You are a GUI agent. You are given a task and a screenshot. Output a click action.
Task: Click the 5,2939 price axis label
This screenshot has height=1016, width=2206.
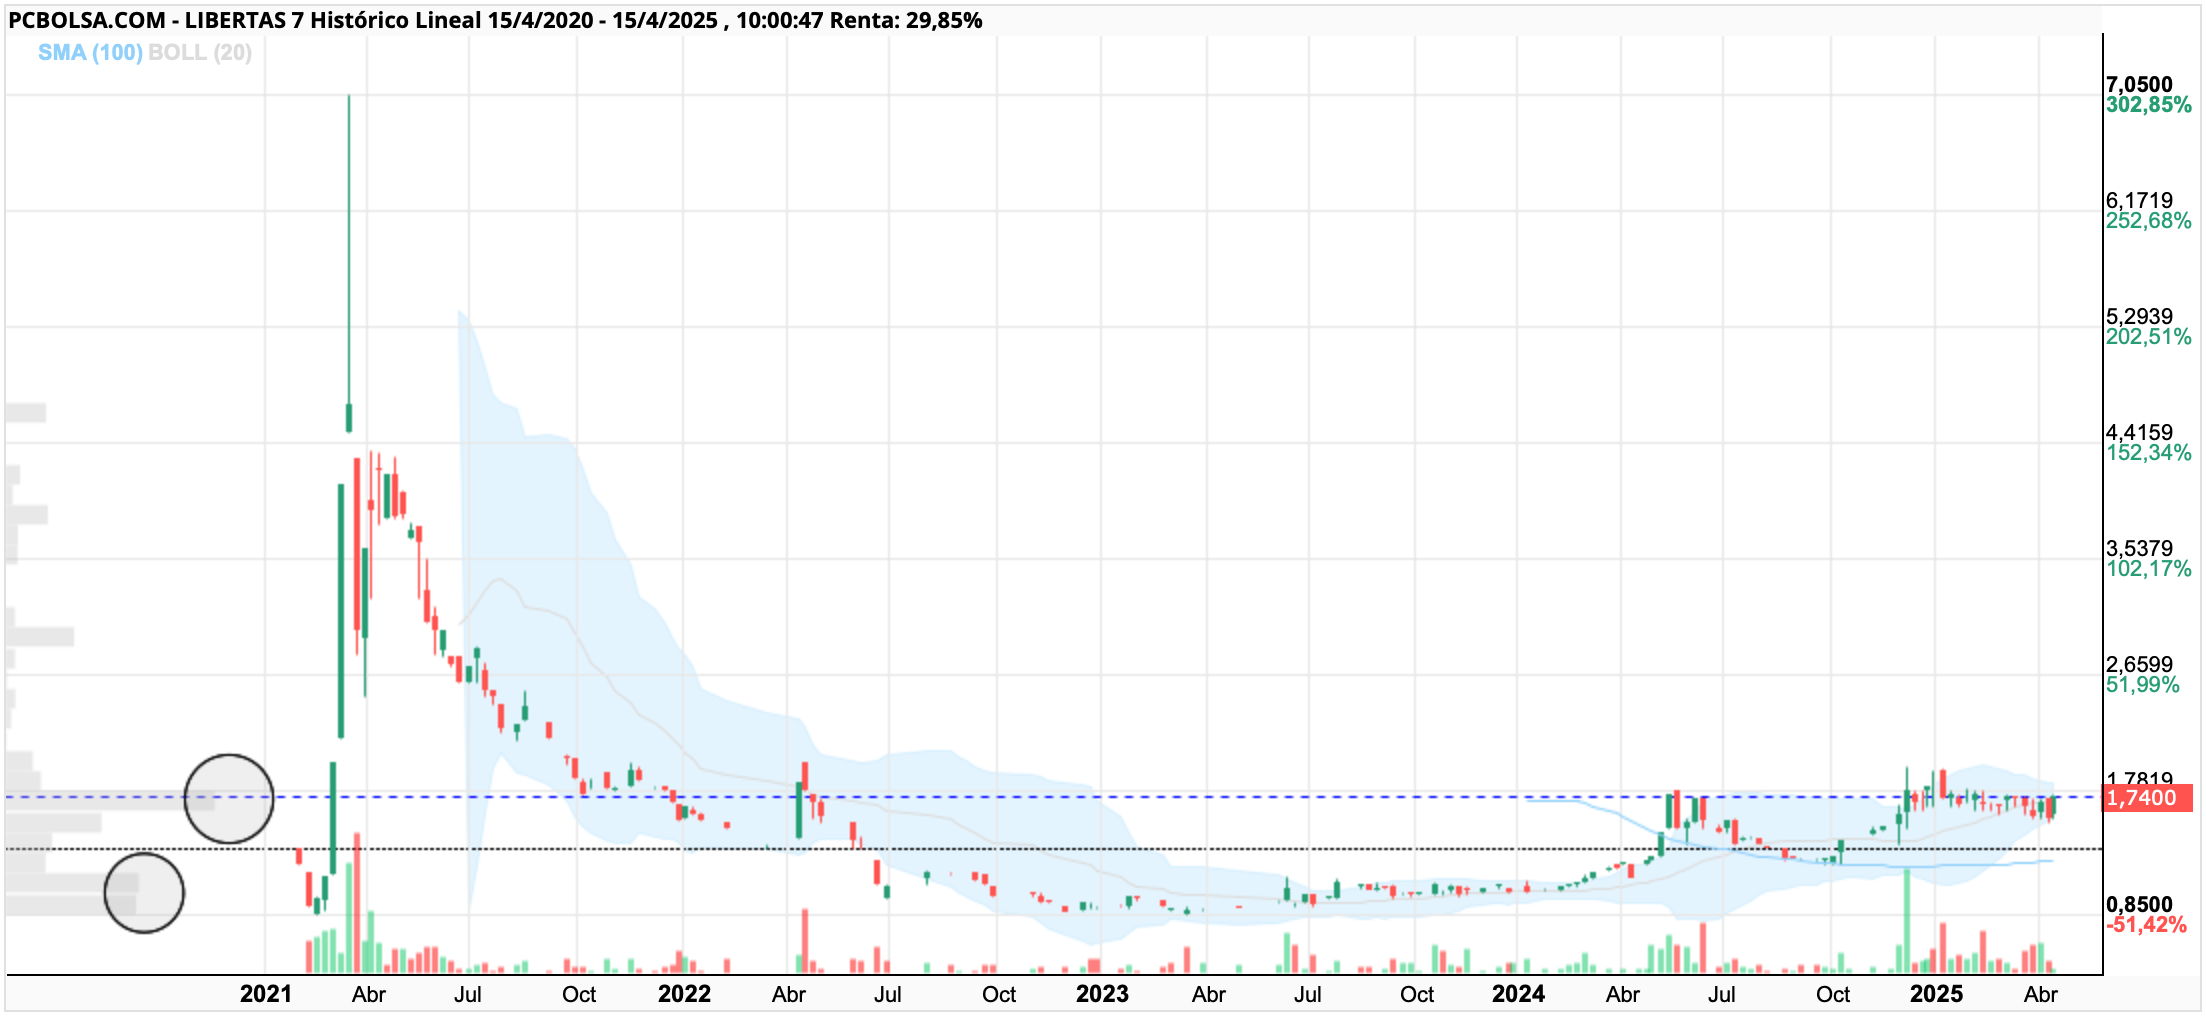(x=2139, y=316)
